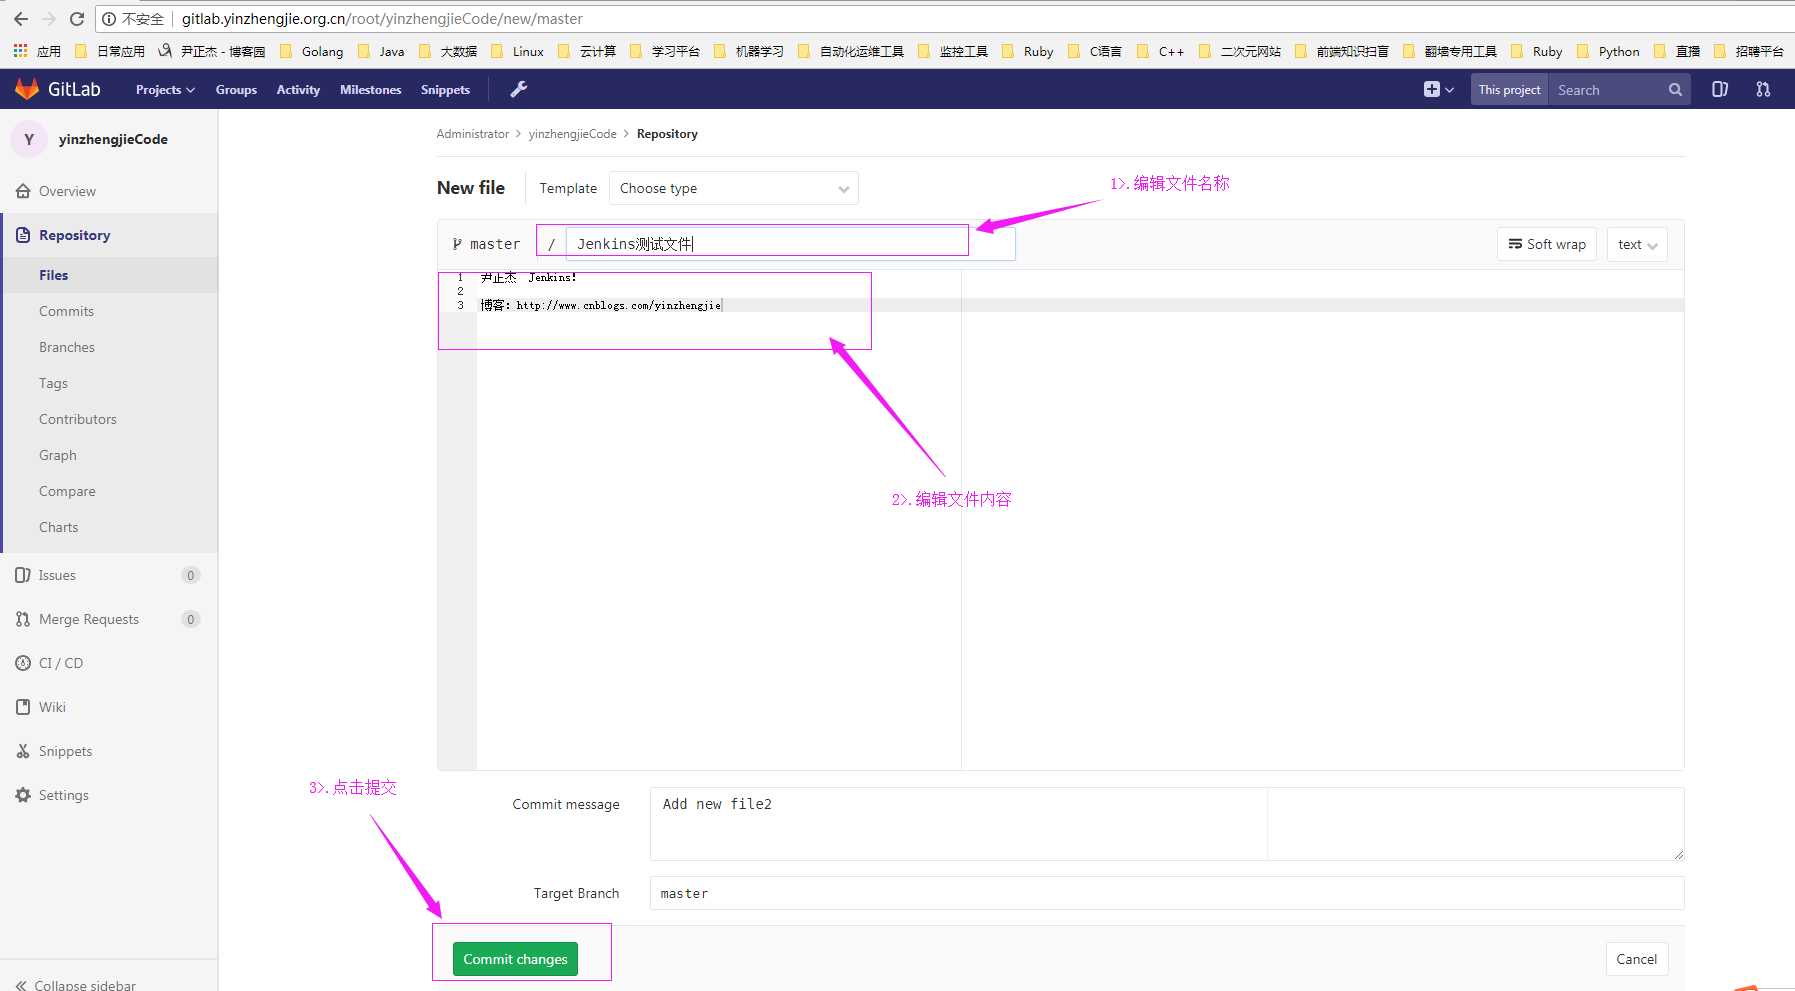Click the This project search scope

pyautogui.click(x=1509, y=90)
